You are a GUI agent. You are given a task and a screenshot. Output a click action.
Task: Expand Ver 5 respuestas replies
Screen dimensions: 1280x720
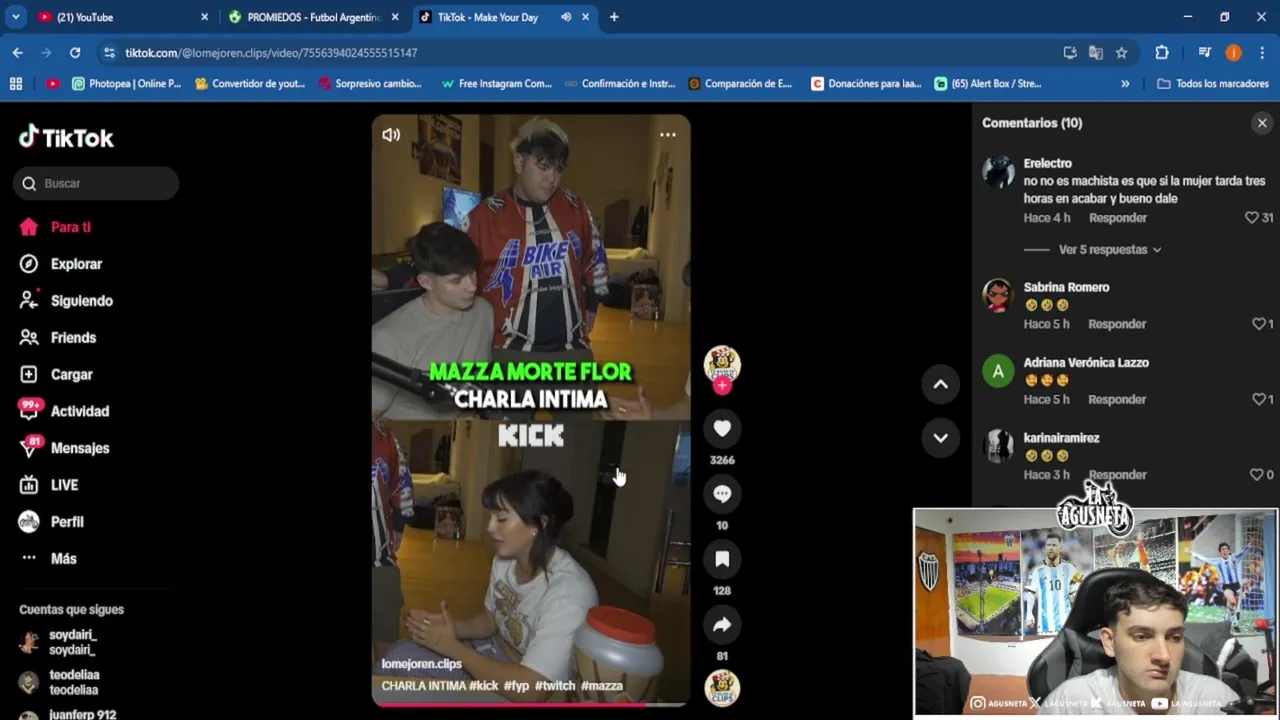[1110, 250]
